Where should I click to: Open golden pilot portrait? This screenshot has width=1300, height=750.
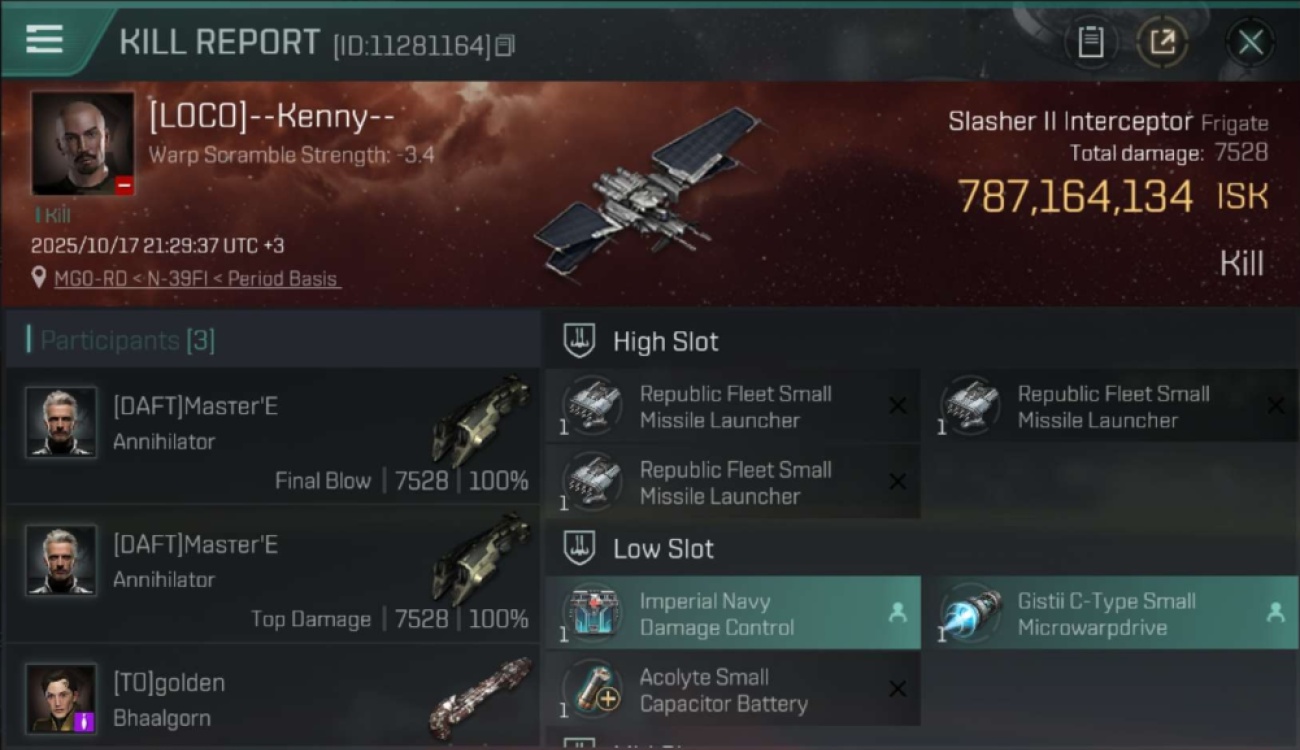click(61, 698)
